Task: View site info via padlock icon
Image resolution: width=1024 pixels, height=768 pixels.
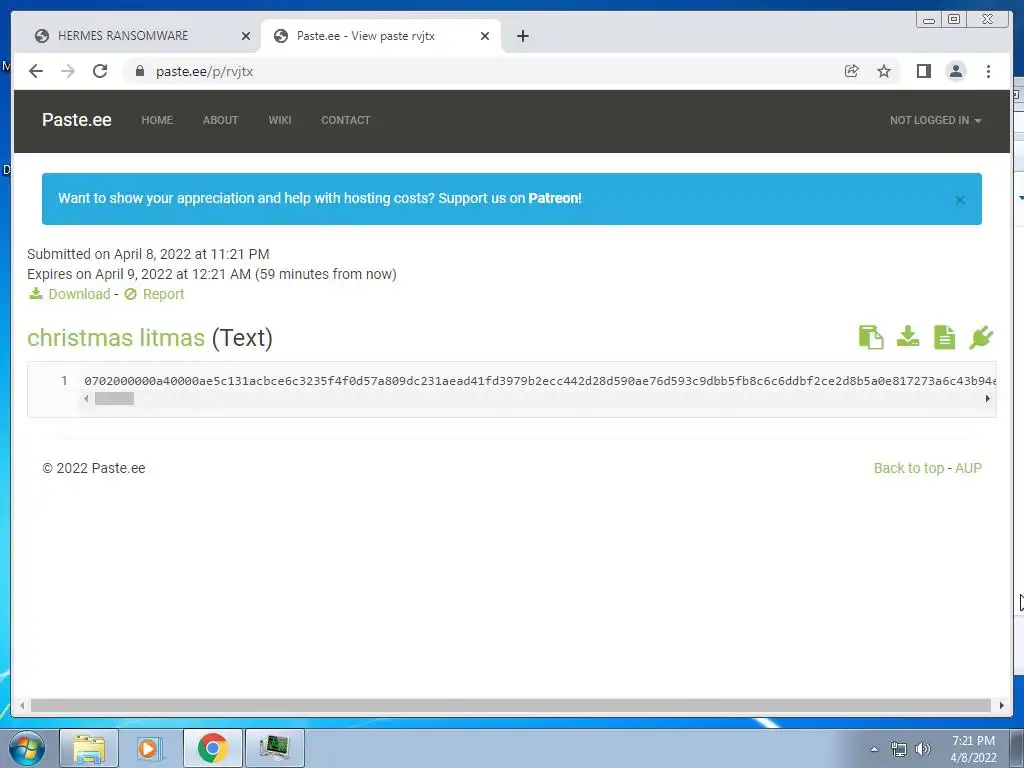Action: click(x=139, y=71)
